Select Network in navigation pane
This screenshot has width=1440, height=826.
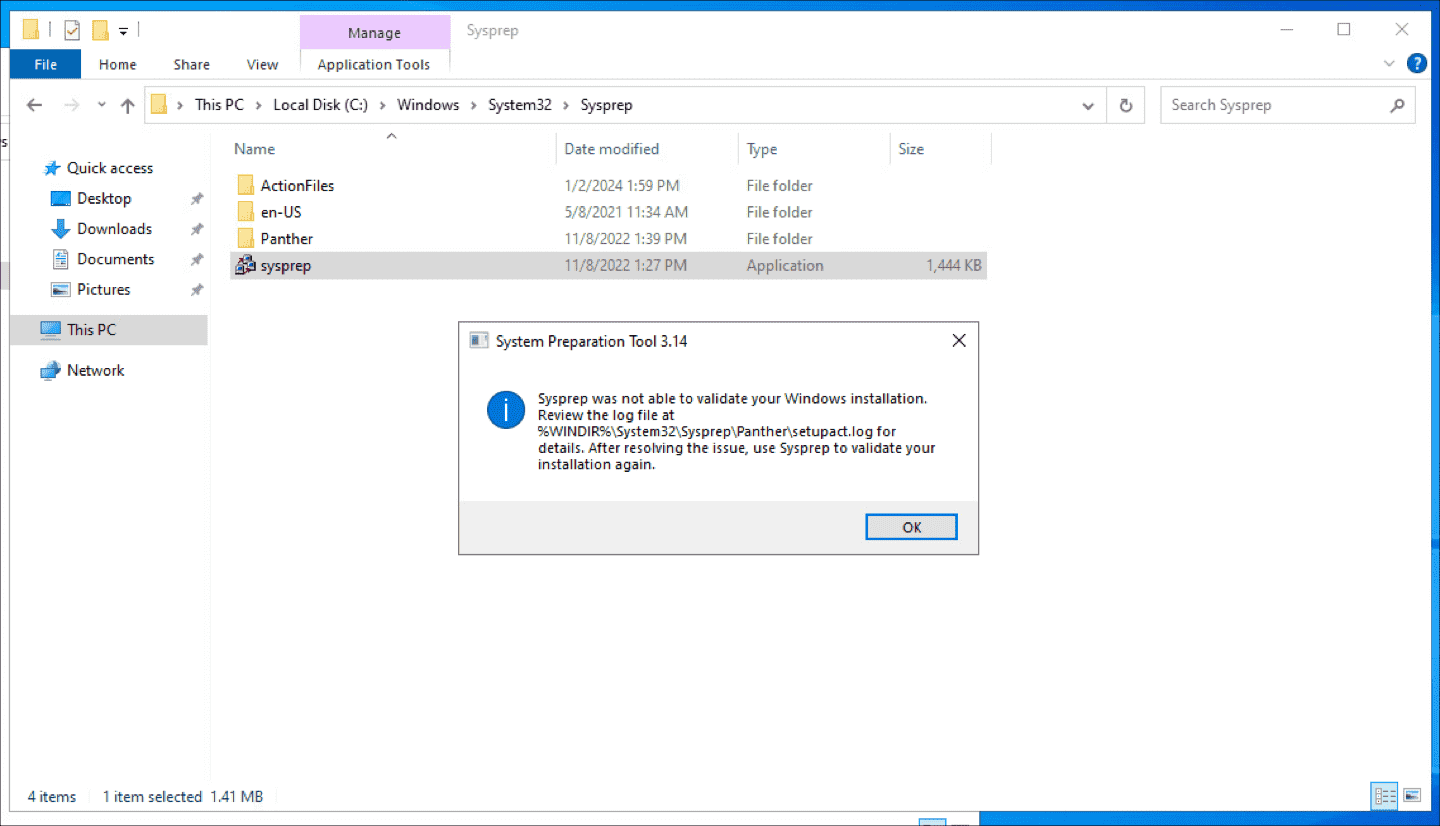coord(95,370)
